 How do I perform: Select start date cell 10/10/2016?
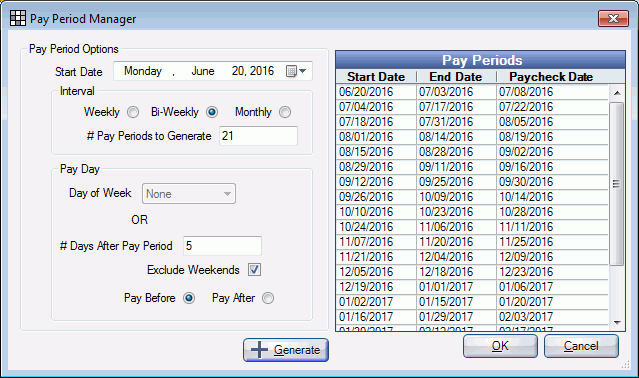tap(376, 212)
